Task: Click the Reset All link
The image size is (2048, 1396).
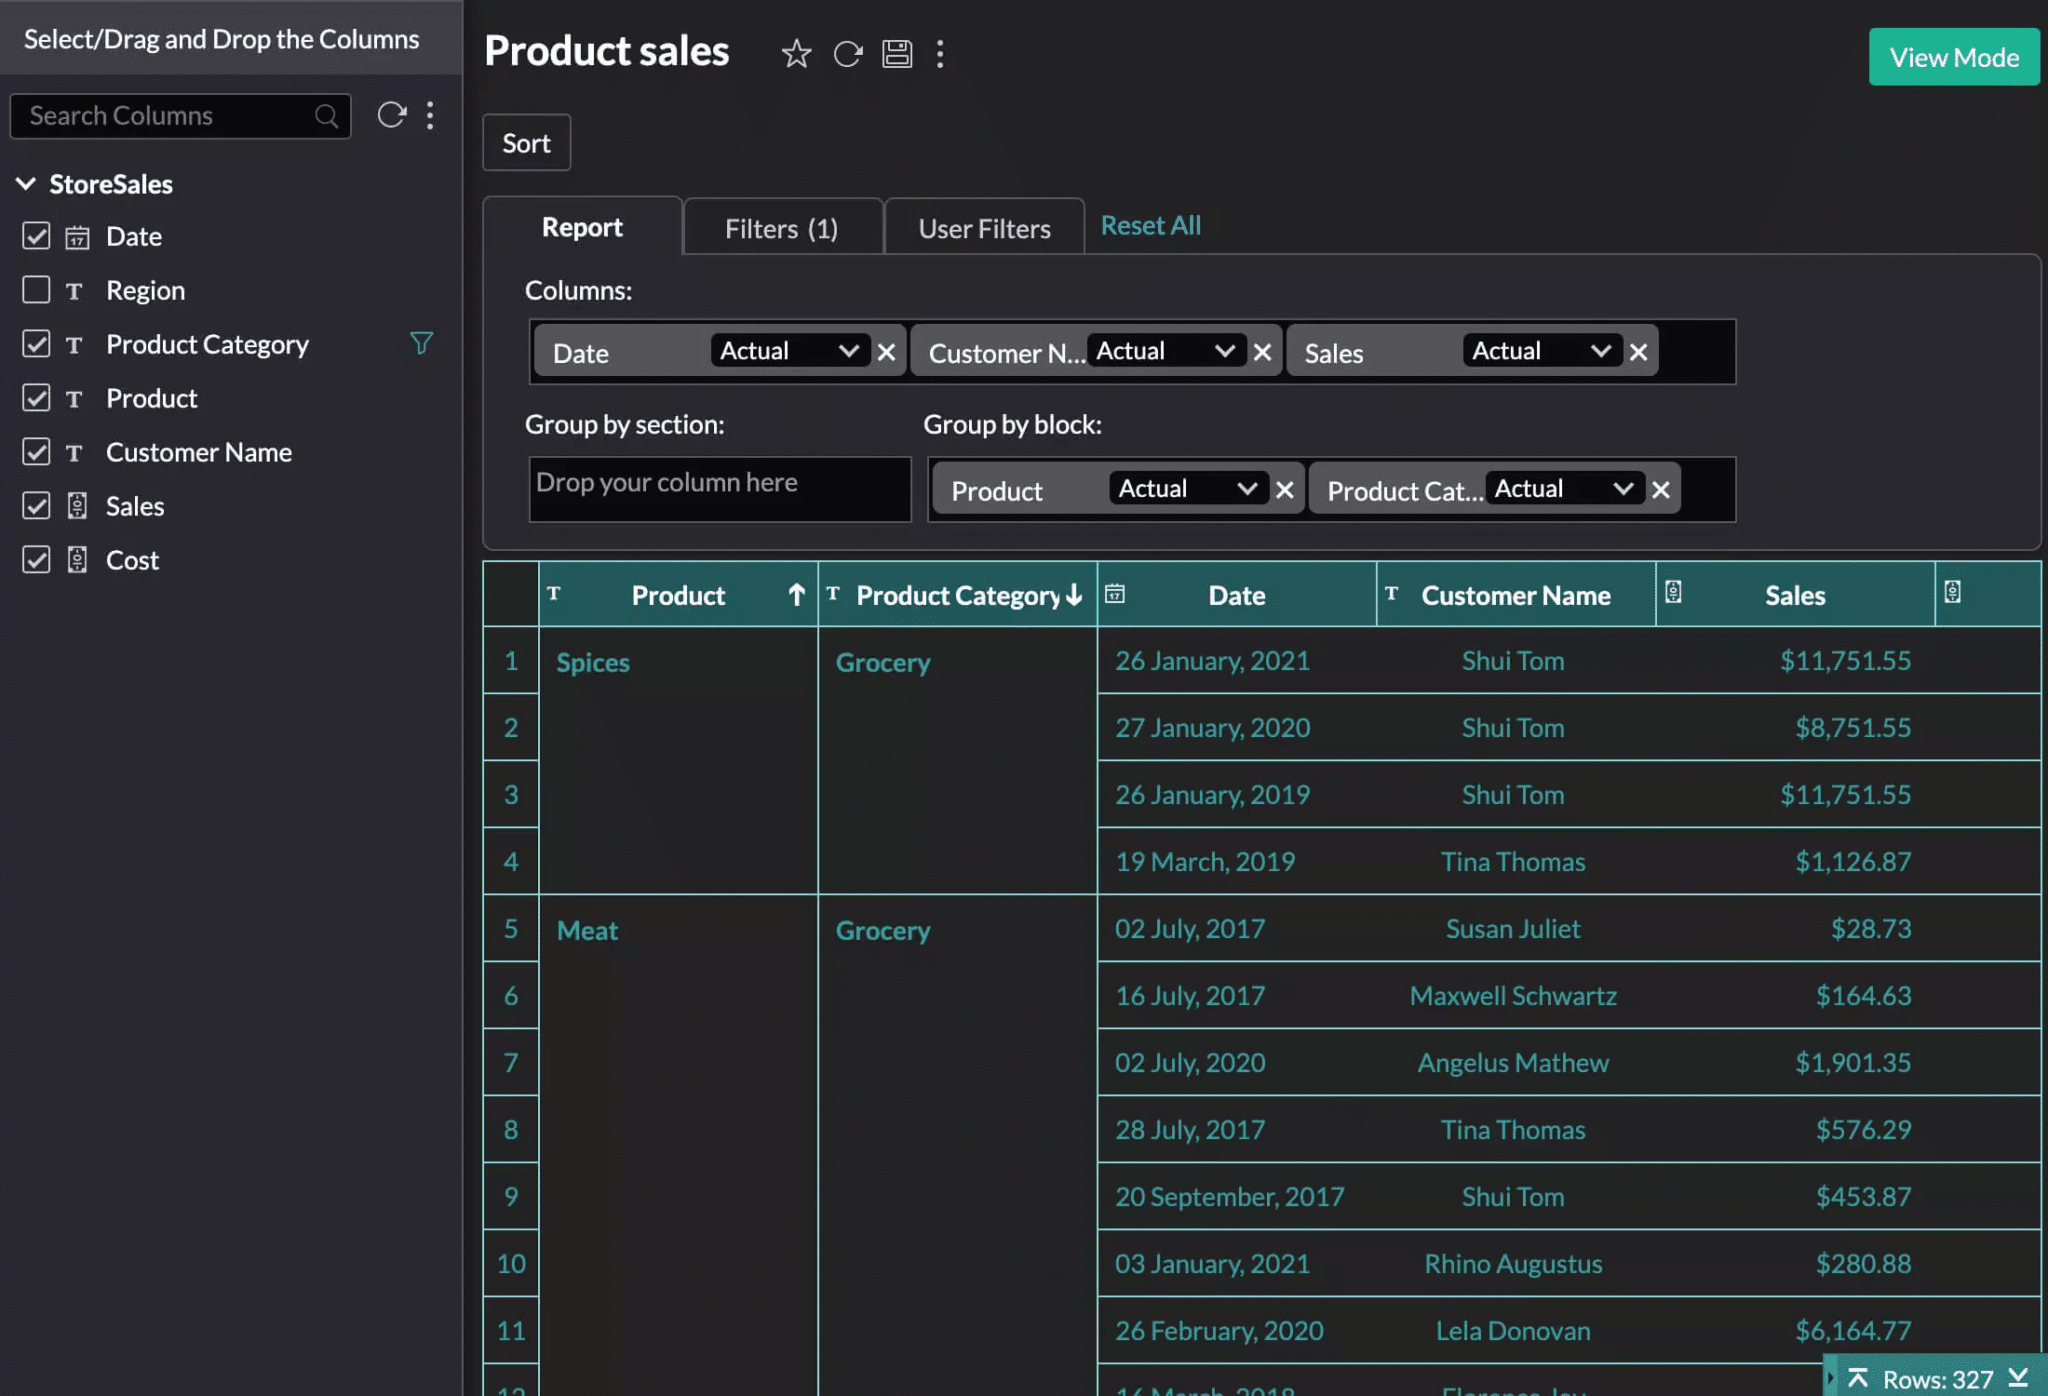Action: pyautogui.click(x=1151, y=225)
